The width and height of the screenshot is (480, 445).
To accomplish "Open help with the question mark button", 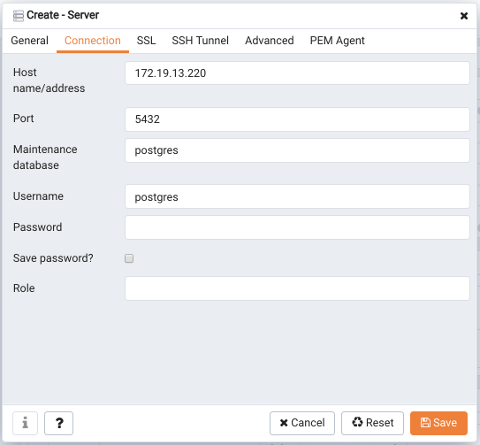I will pos(59,423).
